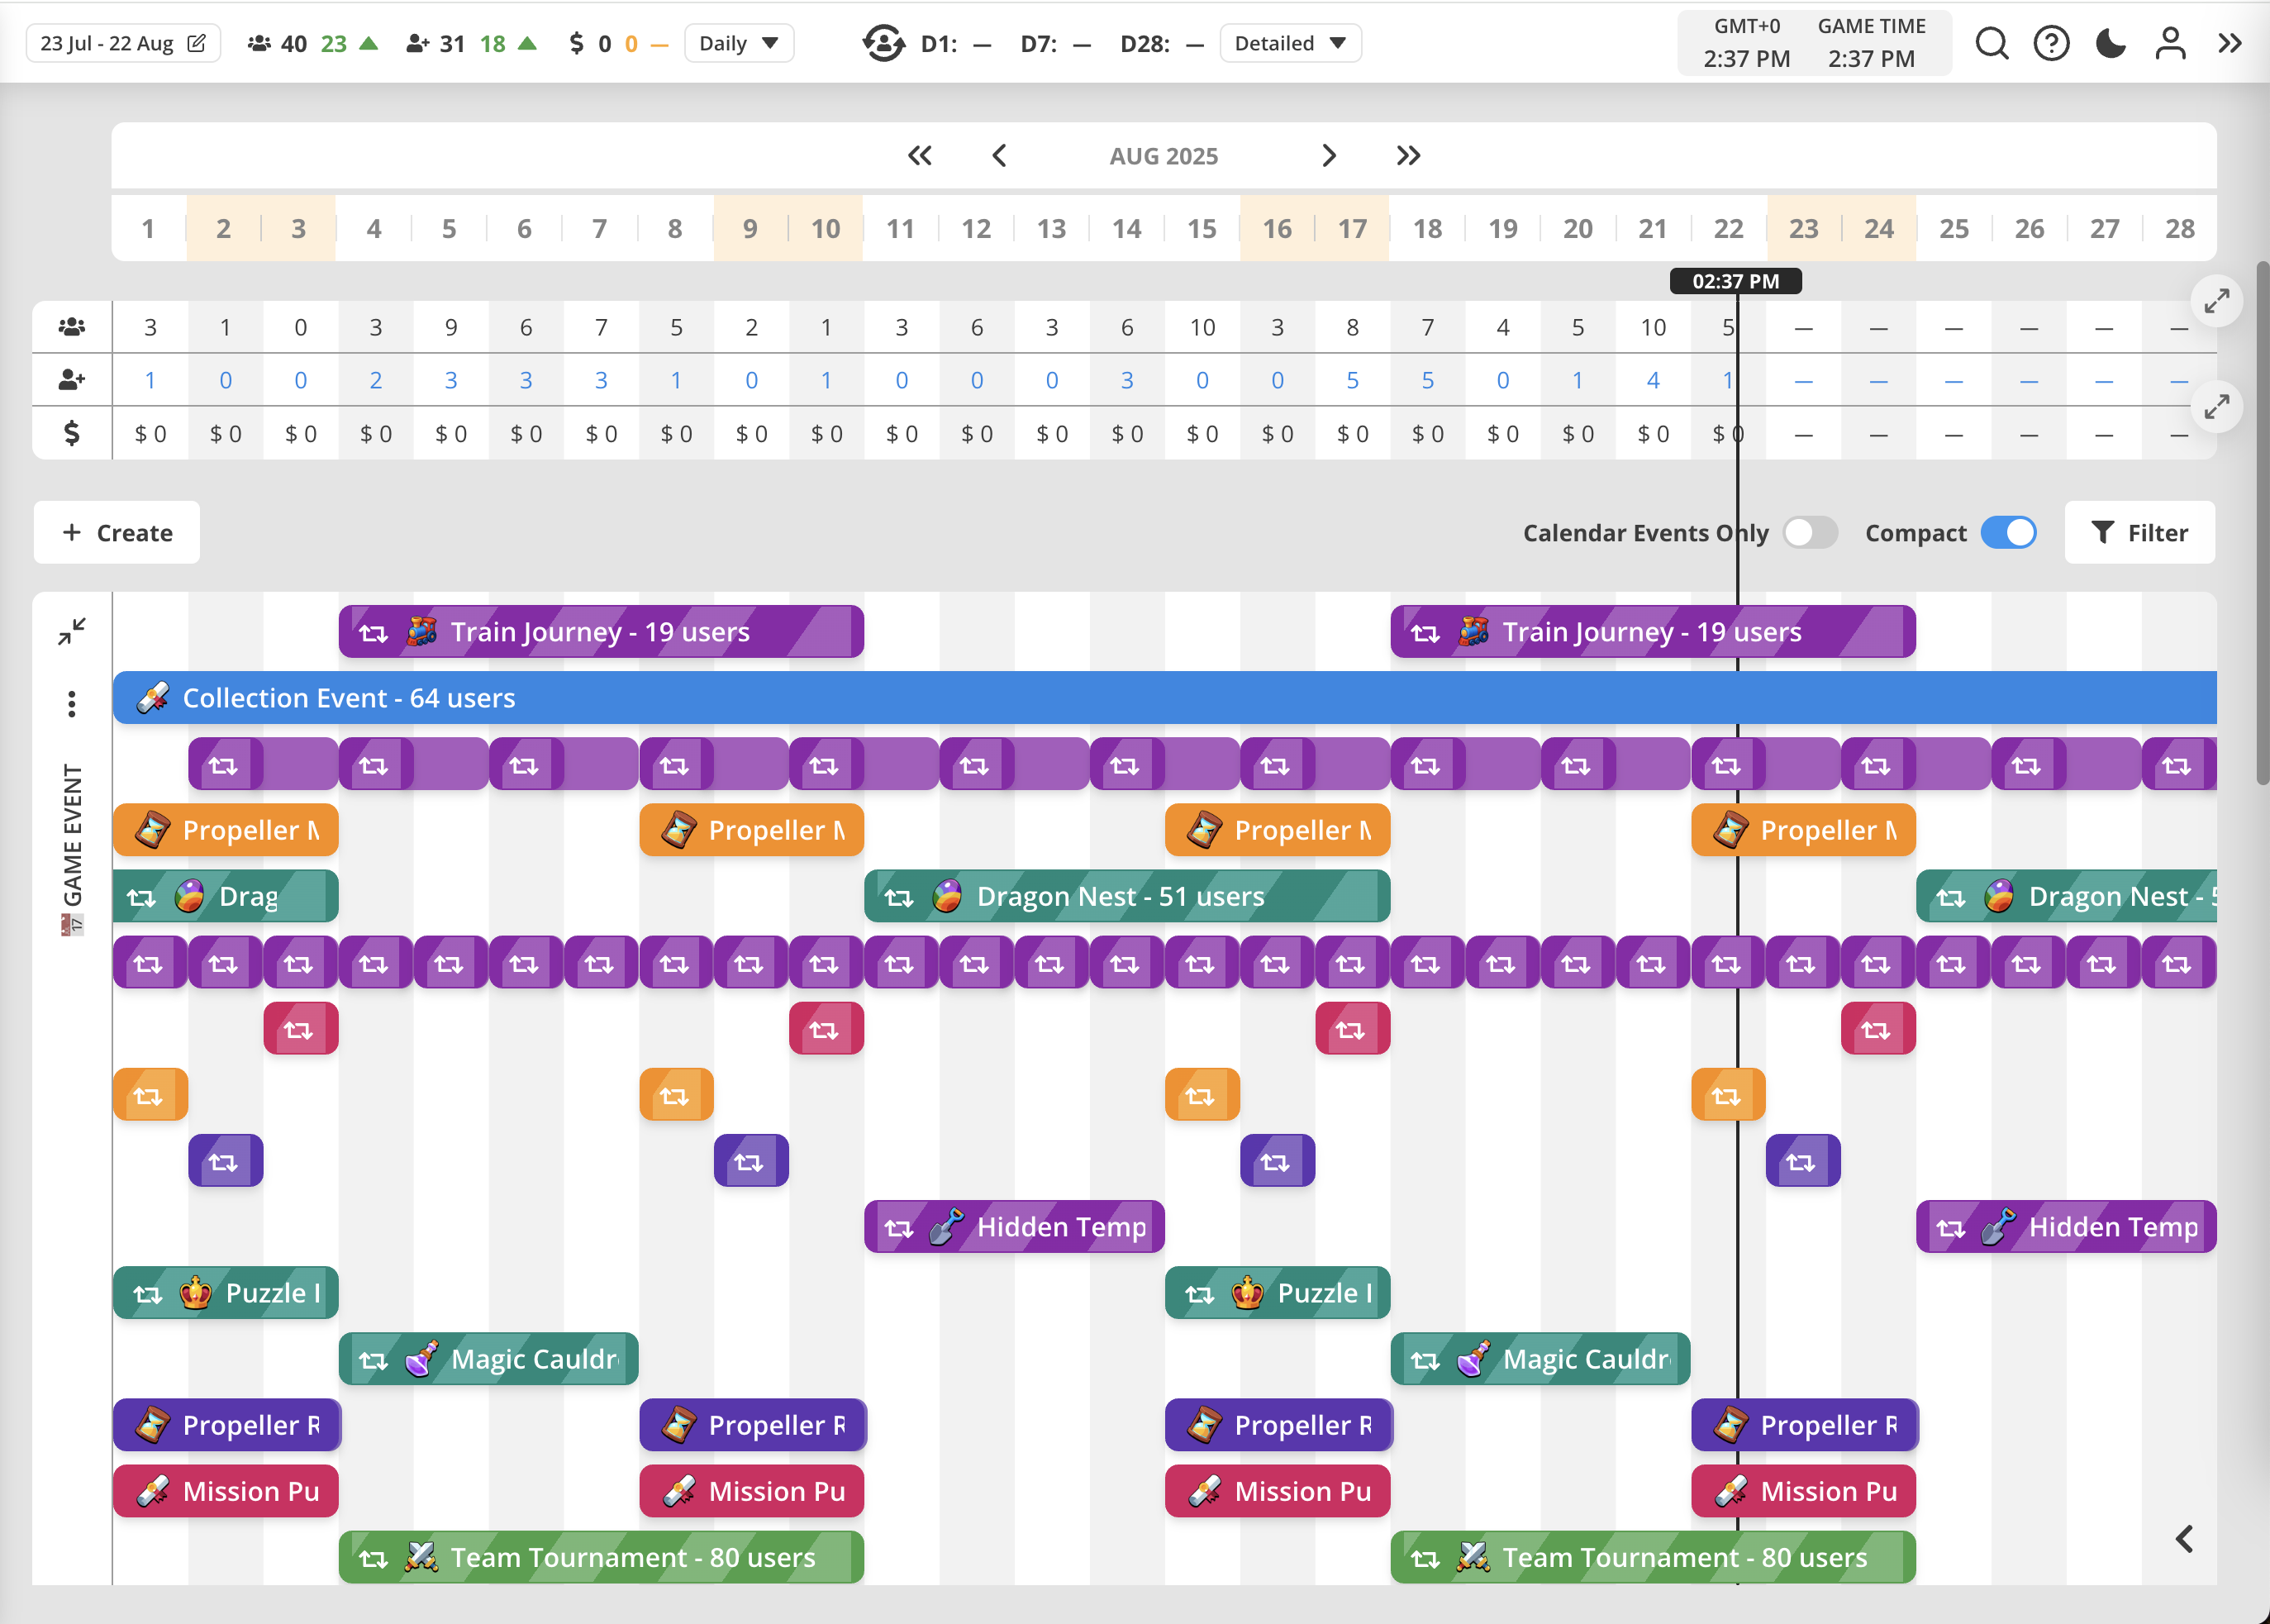Screen dimensions: 2270x1624
Task: Click the Create button
Action: coord(117,532)
